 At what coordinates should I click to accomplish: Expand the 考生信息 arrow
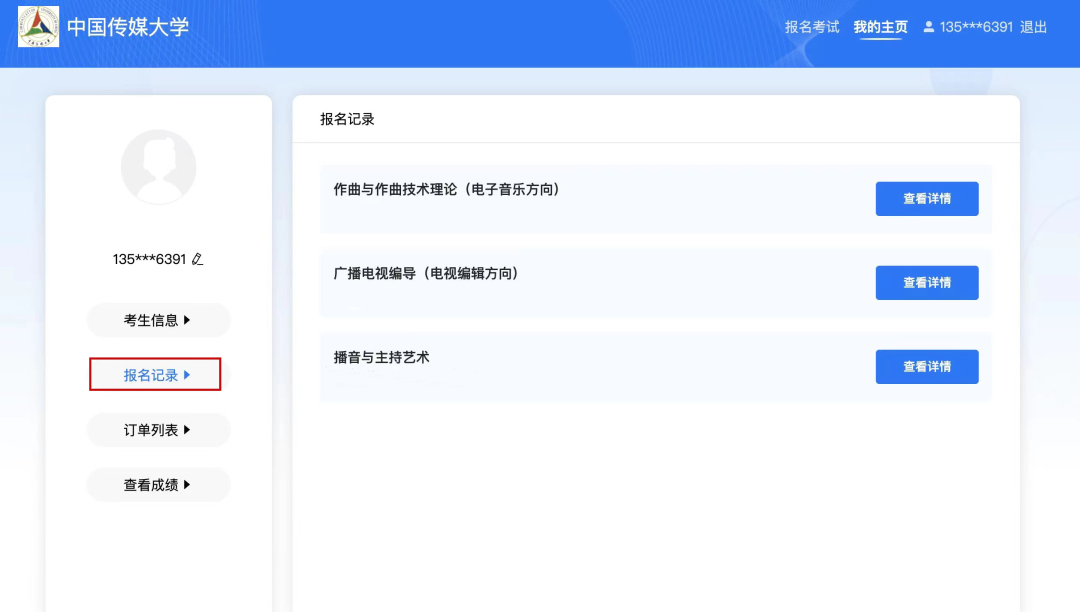point(187,320)
